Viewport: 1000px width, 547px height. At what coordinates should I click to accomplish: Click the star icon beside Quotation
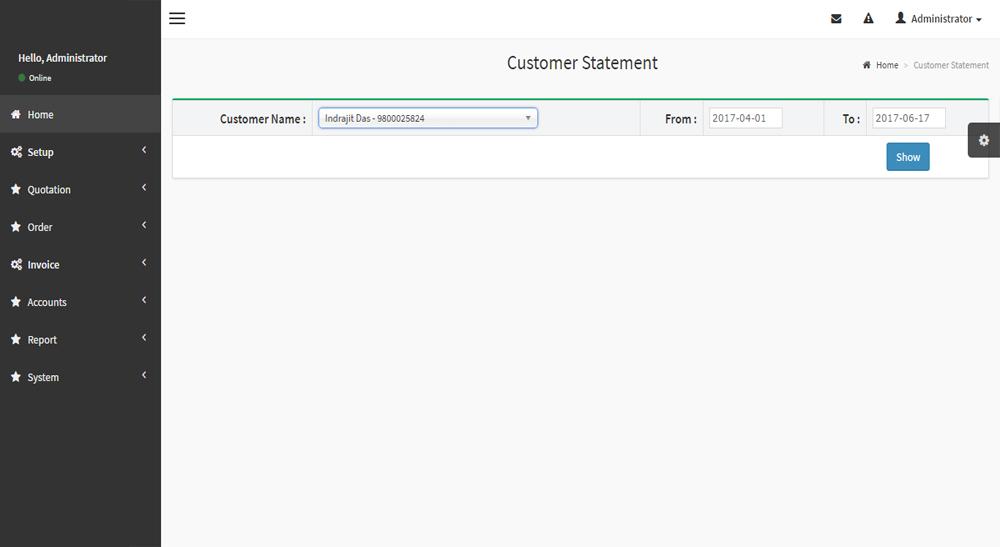(16, 189)
